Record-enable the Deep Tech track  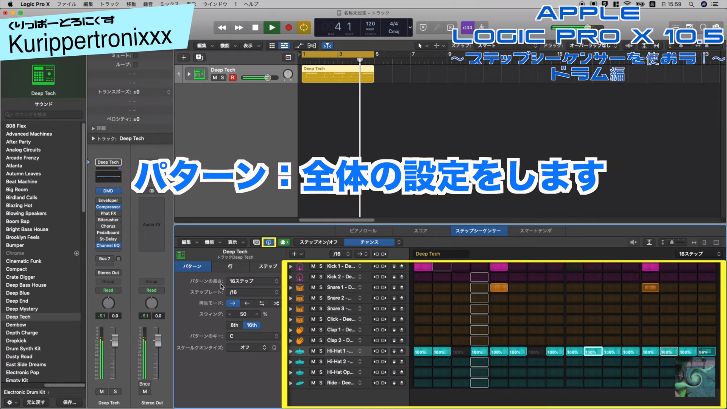[233, 77]
